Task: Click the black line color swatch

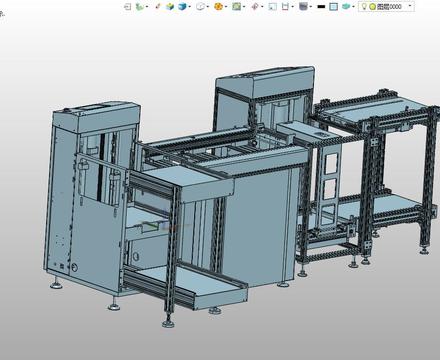Action: (321, 6)
